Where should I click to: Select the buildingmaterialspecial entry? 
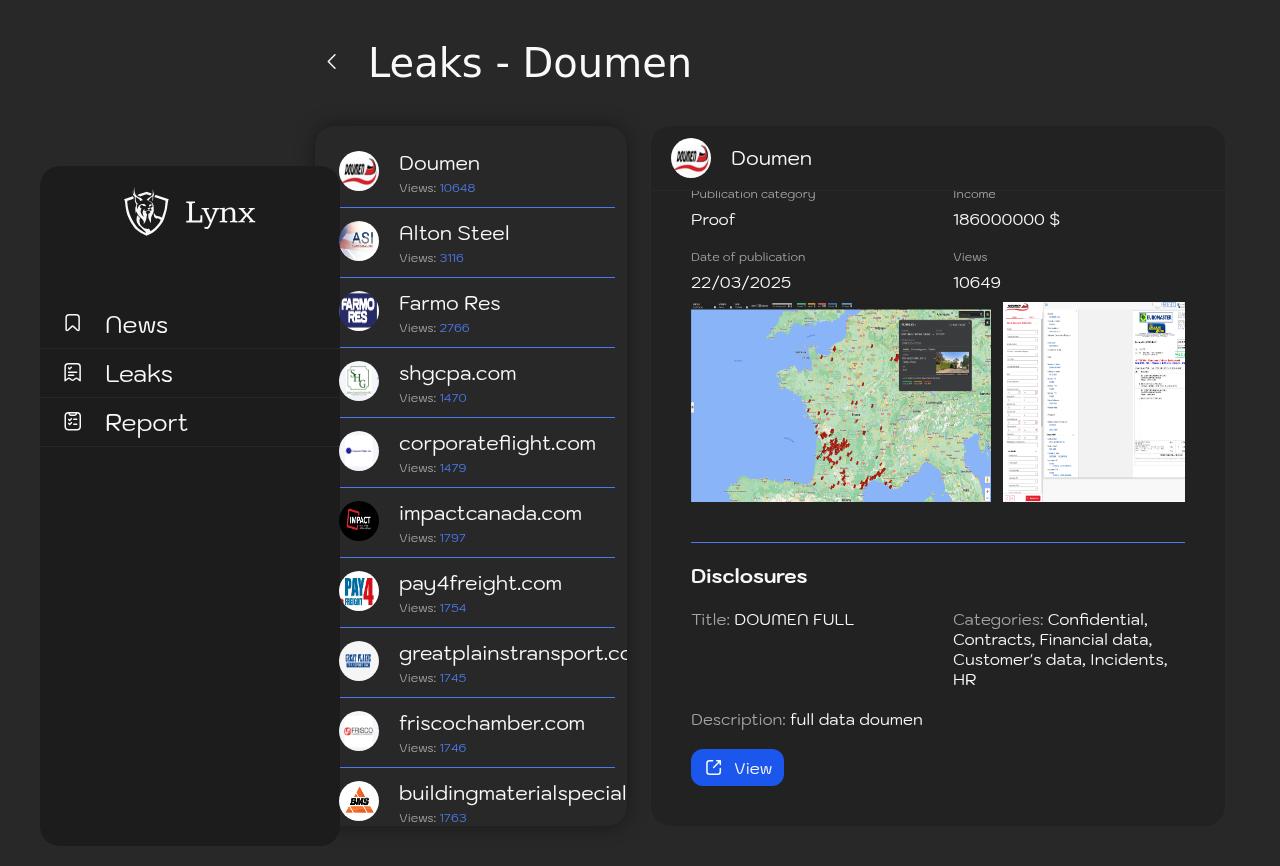coord(513,793)
